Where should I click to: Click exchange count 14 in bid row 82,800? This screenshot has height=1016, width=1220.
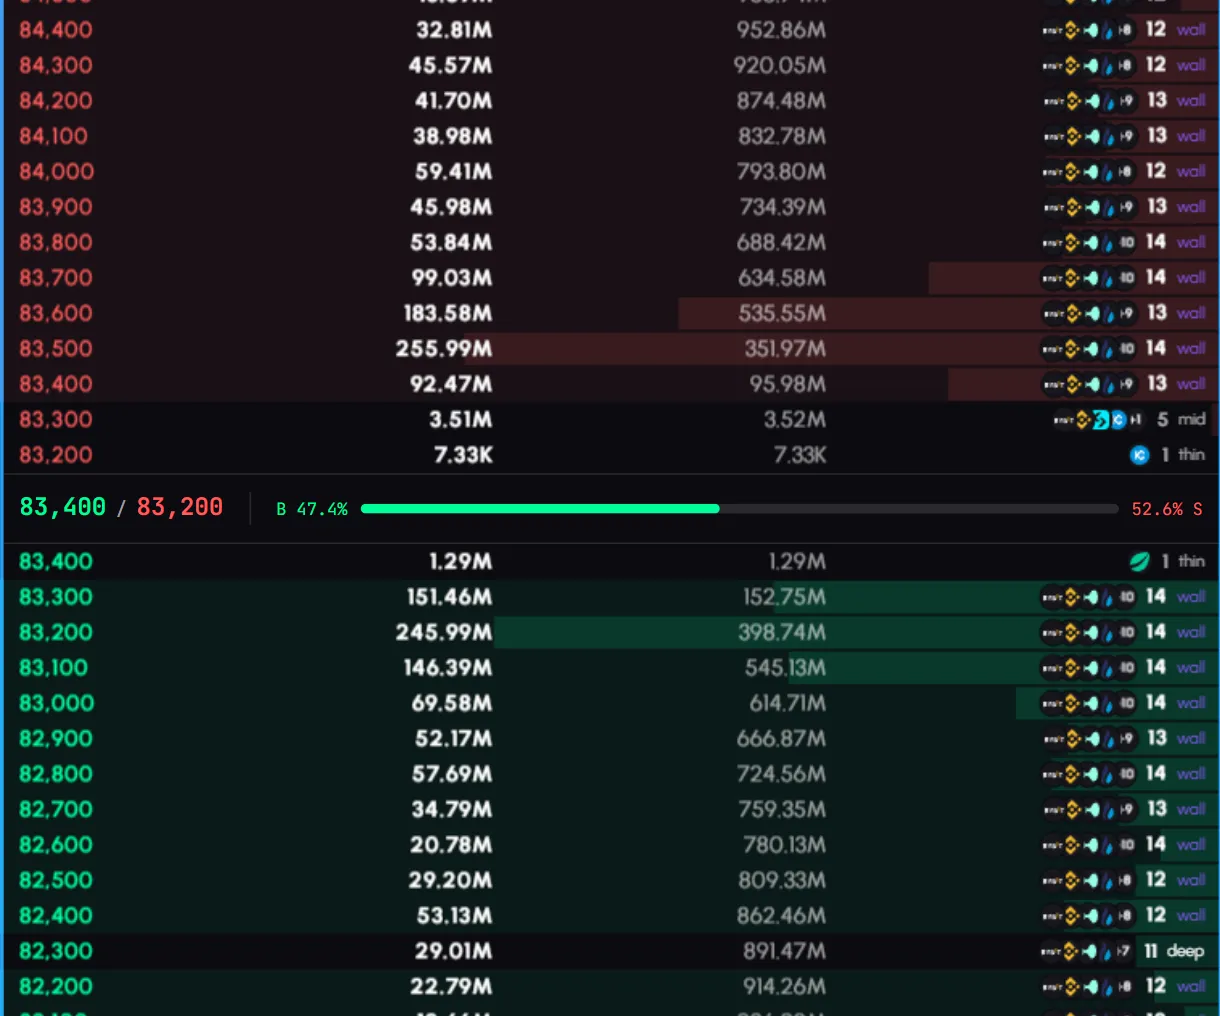(1156, 774)
